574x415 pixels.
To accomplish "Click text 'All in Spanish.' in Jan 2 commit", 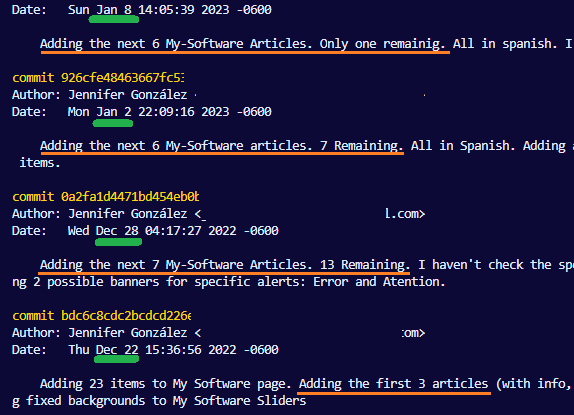I will tap(463, 146).
